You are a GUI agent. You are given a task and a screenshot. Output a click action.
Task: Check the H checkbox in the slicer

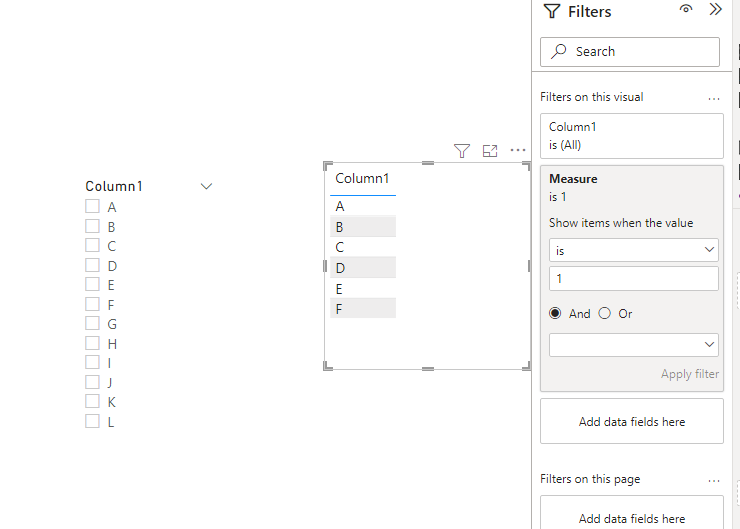pyautogui.click(x=92, y=343)
